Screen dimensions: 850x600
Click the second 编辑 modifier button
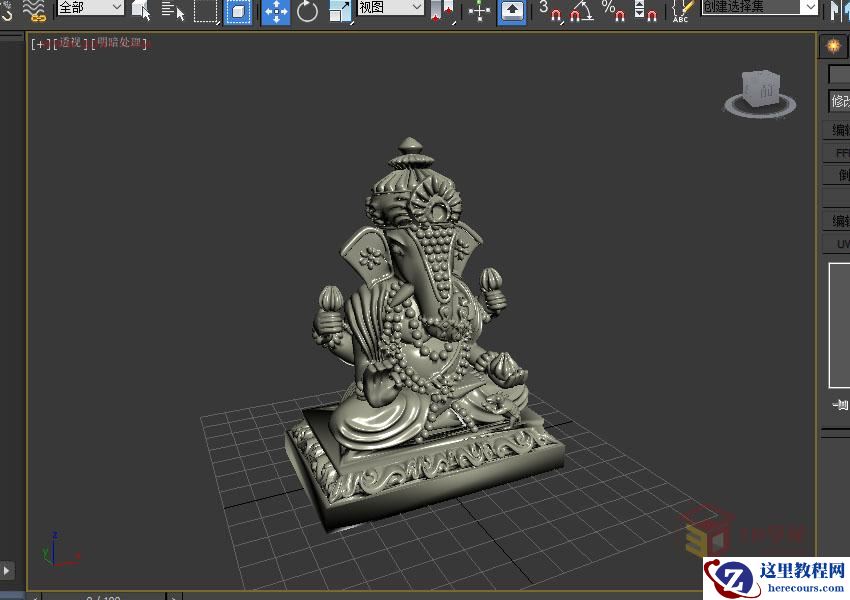coord(838,221)
